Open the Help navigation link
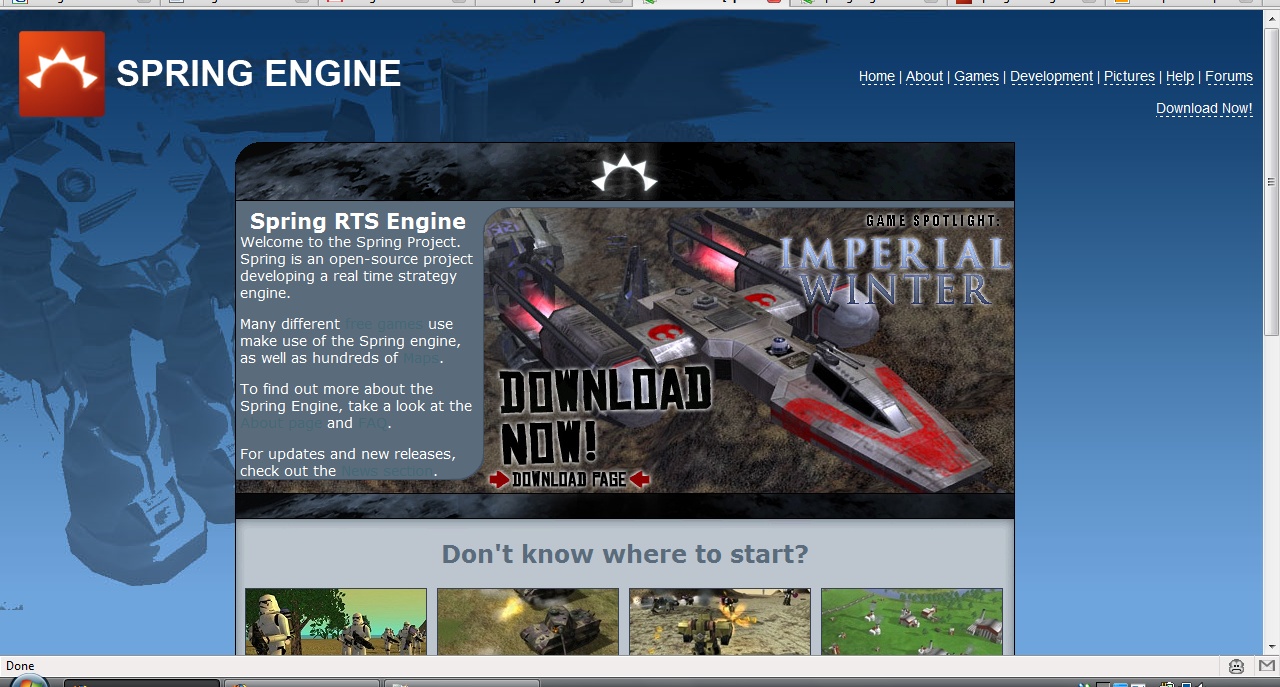 tap(1180, 77)
